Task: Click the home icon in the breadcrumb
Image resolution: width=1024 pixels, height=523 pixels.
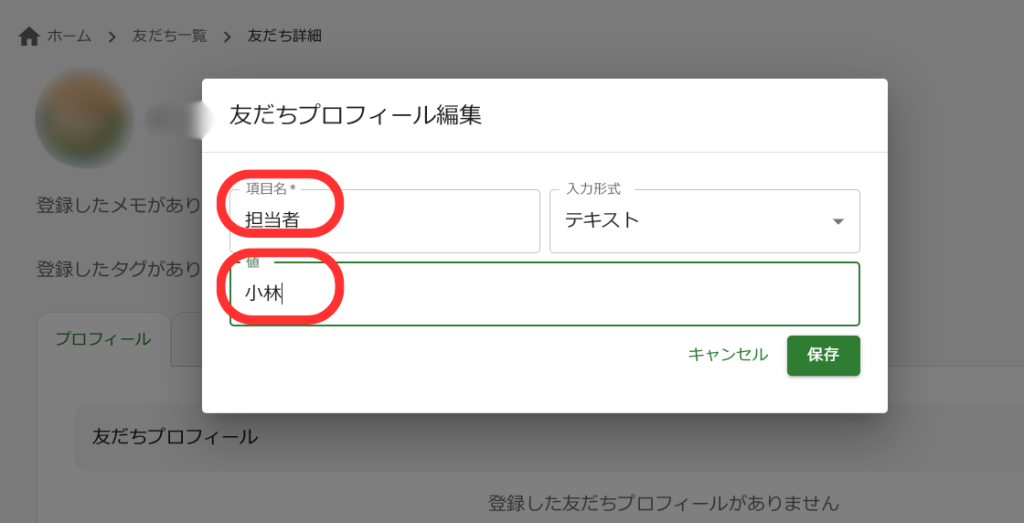Action: (29, 37)
